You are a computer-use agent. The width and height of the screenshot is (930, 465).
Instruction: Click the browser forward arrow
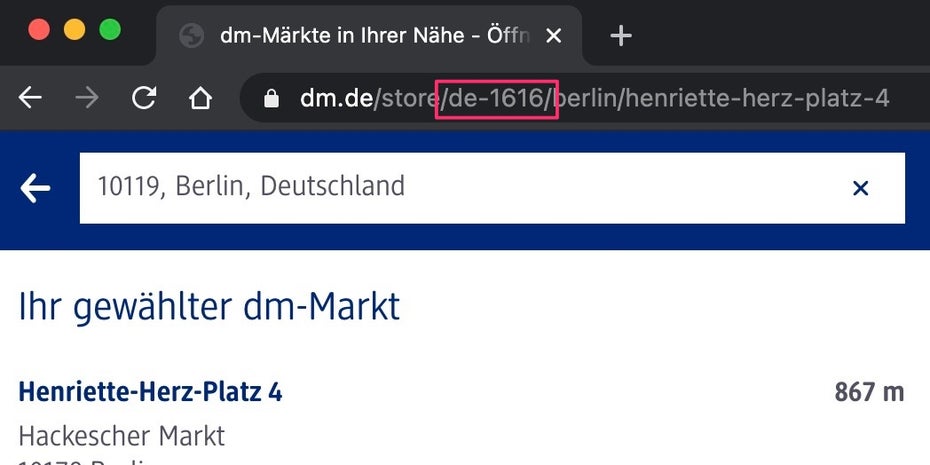coord(87,98)
